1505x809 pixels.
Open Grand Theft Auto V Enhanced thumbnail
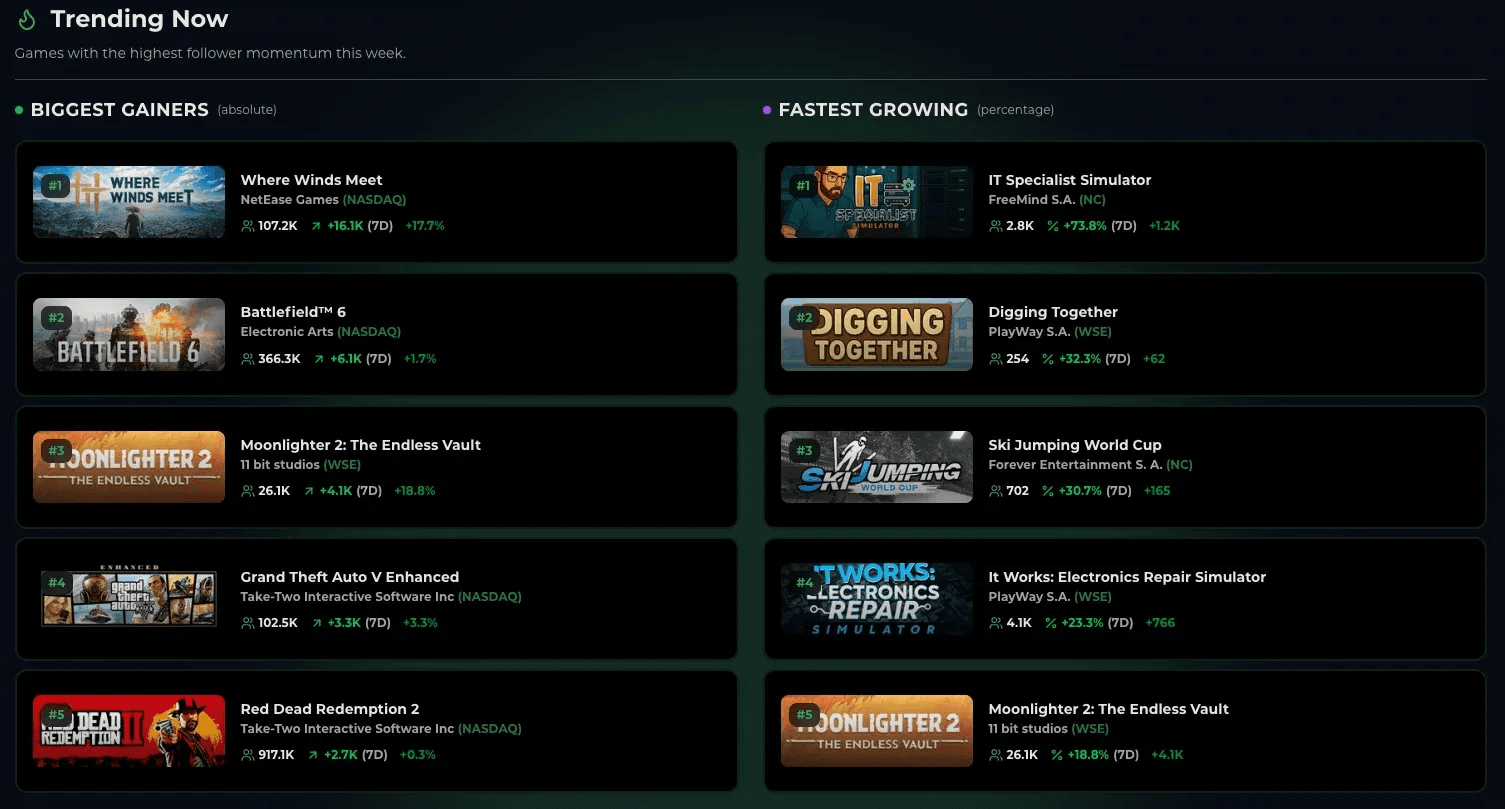click(129, 598)
